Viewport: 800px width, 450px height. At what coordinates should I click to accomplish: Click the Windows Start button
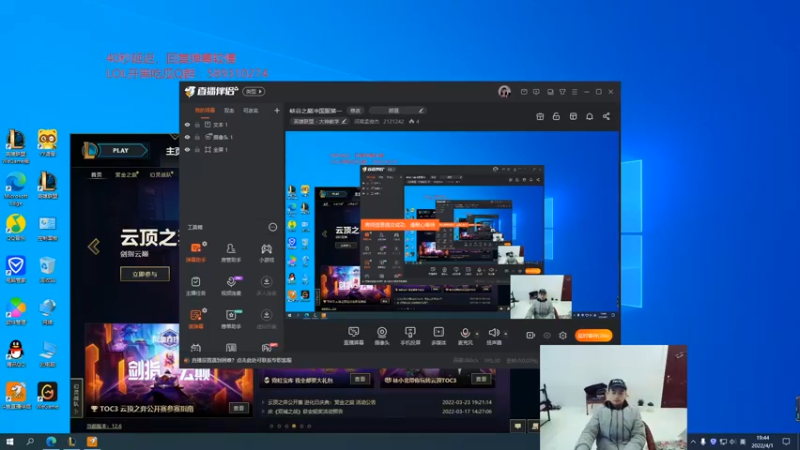(x=10, y=442)
